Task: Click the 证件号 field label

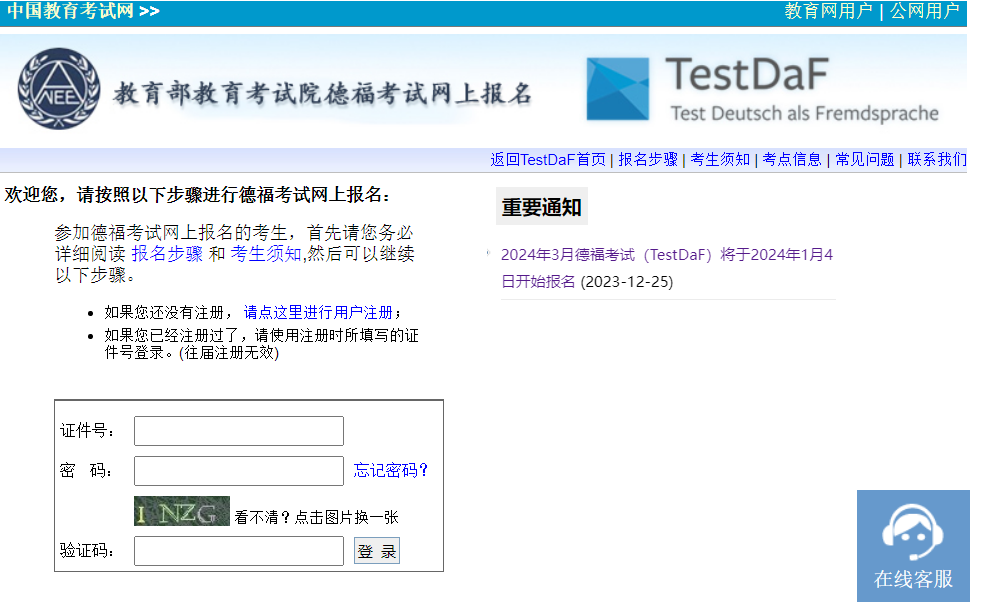Action: tap(88, 430)
